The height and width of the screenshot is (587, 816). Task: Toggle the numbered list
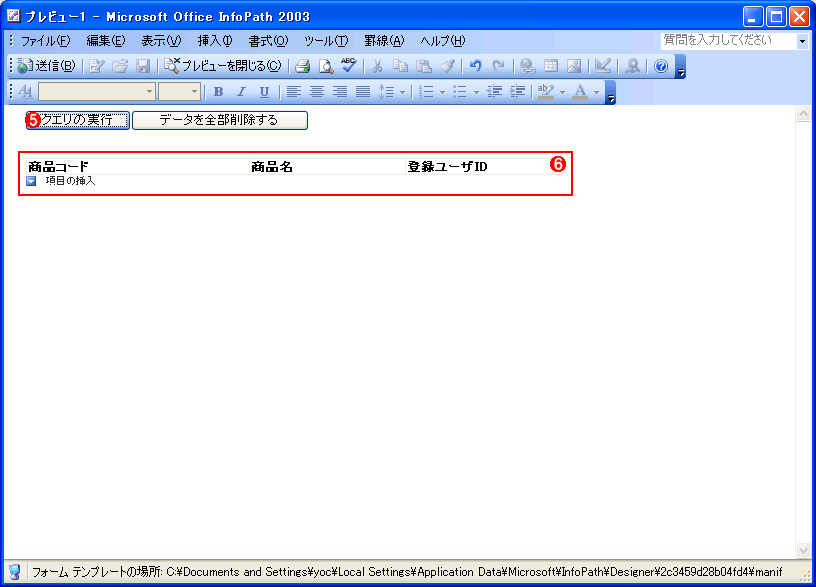(x=426, y=92)
